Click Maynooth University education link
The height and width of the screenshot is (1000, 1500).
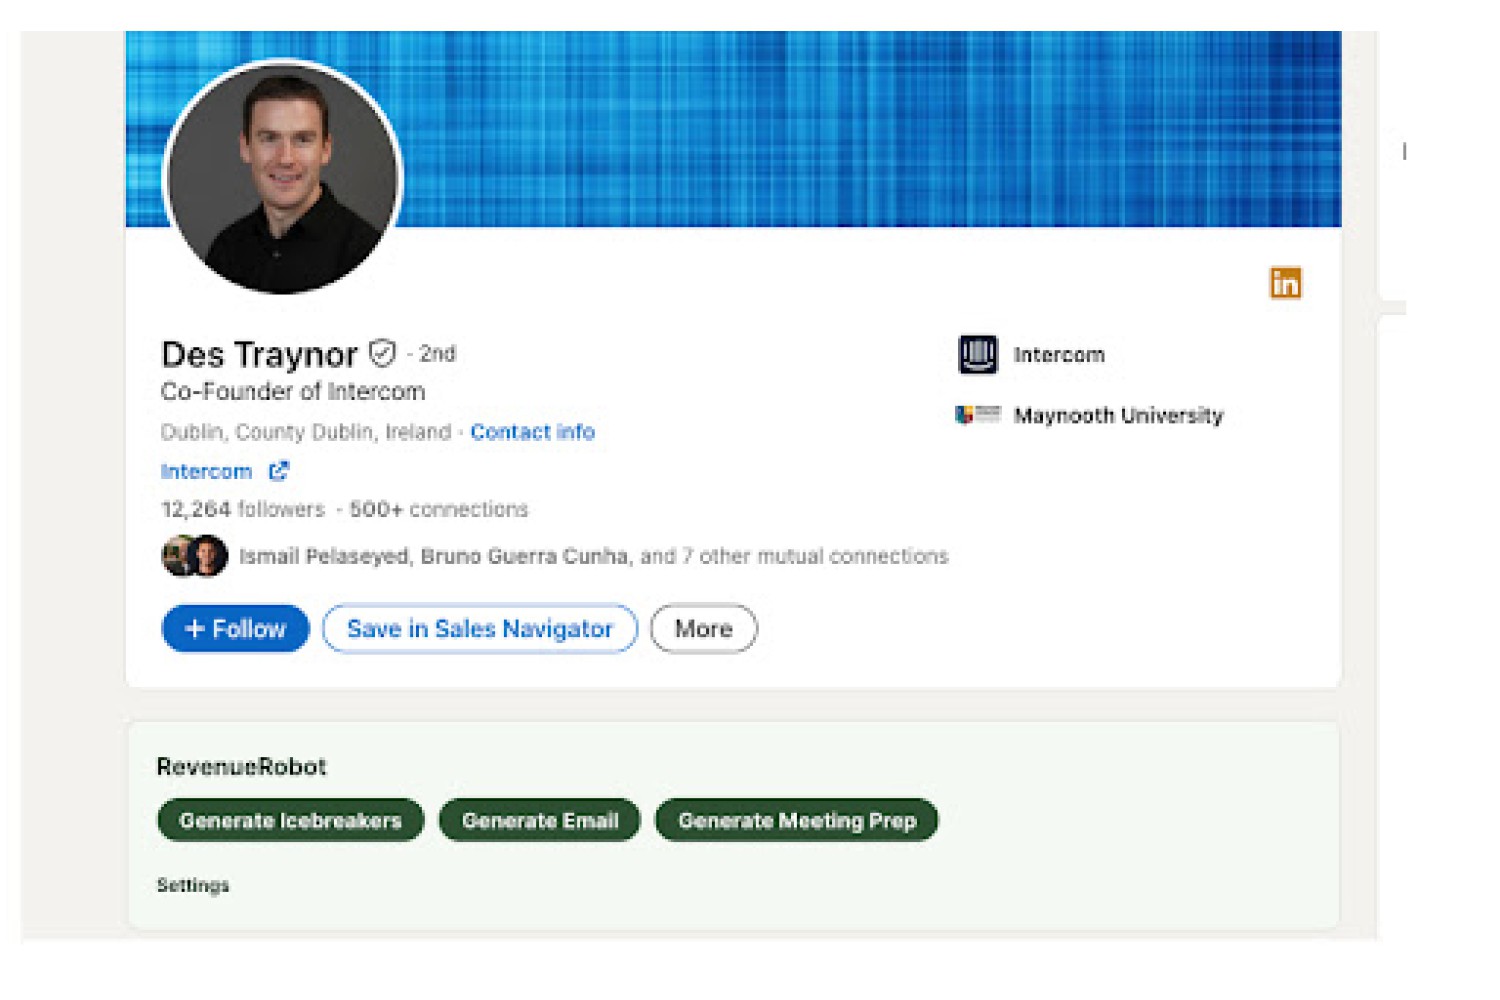[x=1118, y=415]
